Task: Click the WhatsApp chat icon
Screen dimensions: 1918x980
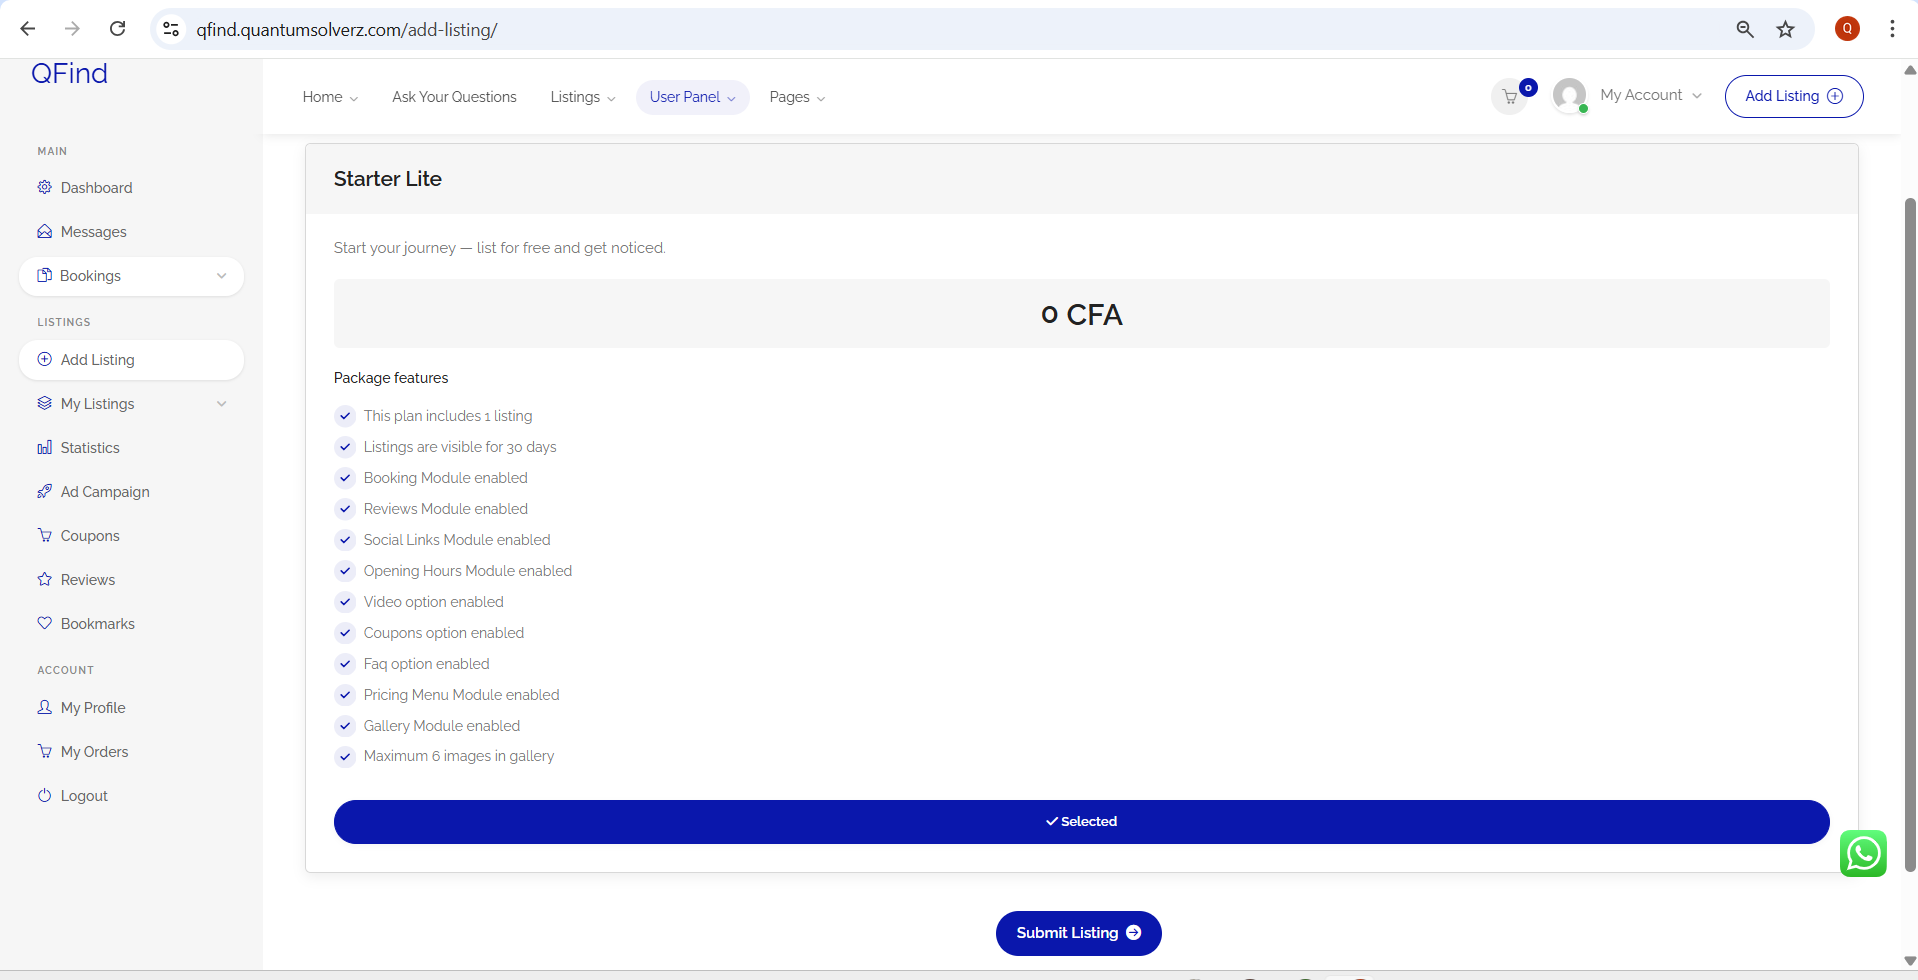Action: [1862, 854]
